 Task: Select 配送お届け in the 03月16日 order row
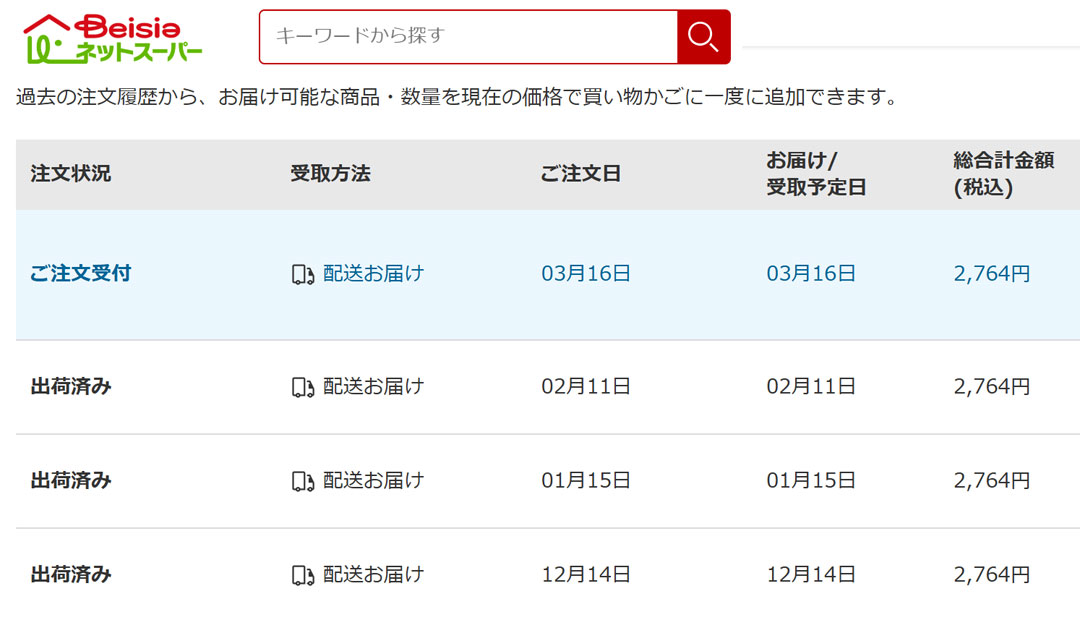373,274
